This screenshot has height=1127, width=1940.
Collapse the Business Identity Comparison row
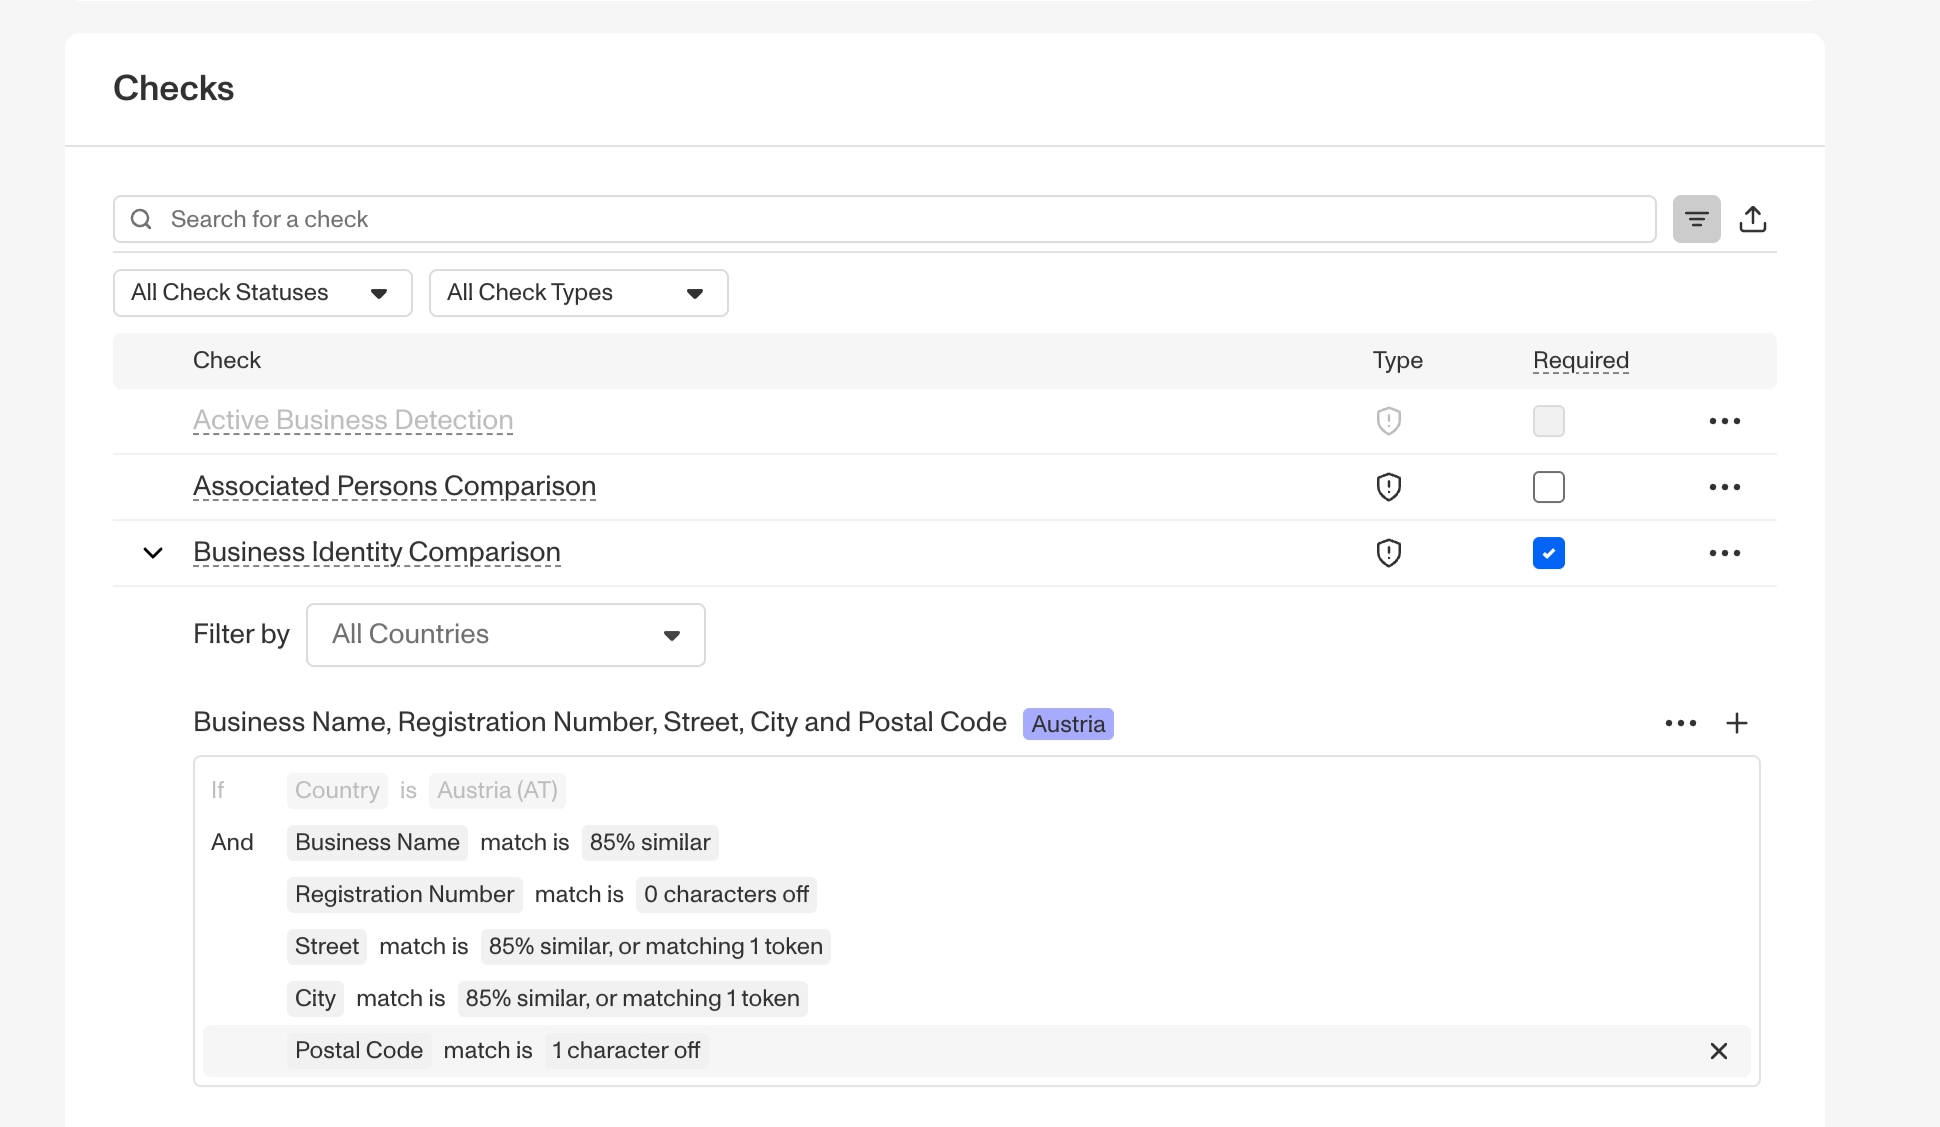click(153, 553)
